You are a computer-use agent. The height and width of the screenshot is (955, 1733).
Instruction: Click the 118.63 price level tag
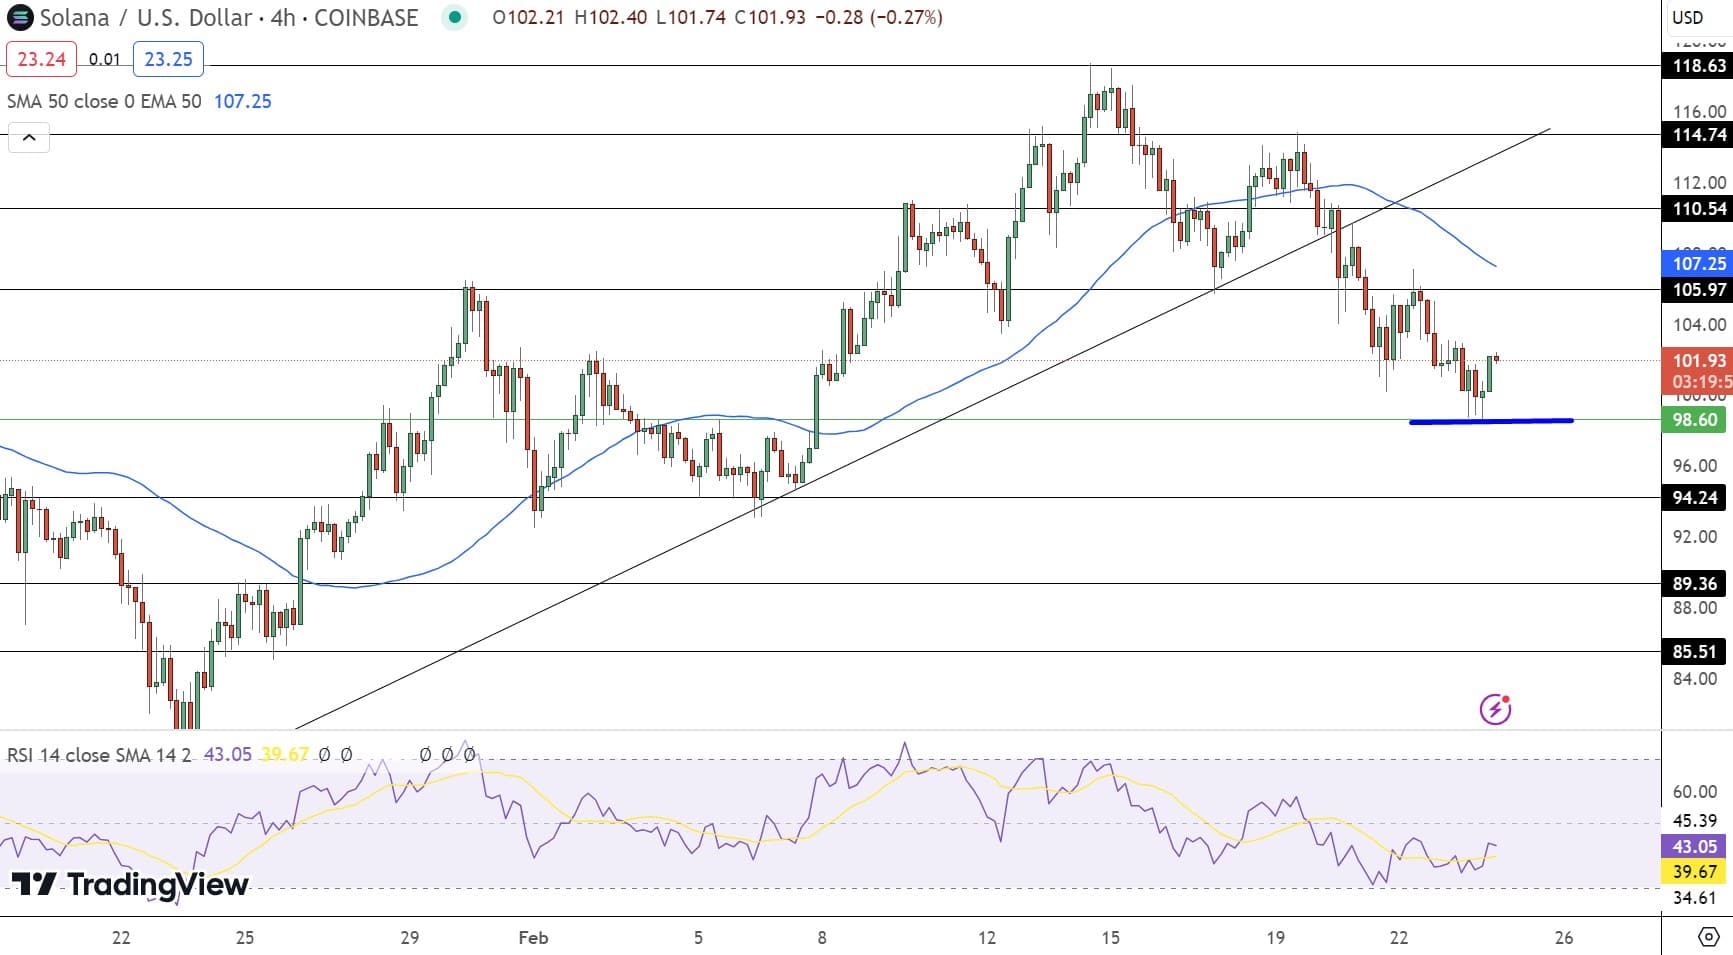tap(1698, 66)
